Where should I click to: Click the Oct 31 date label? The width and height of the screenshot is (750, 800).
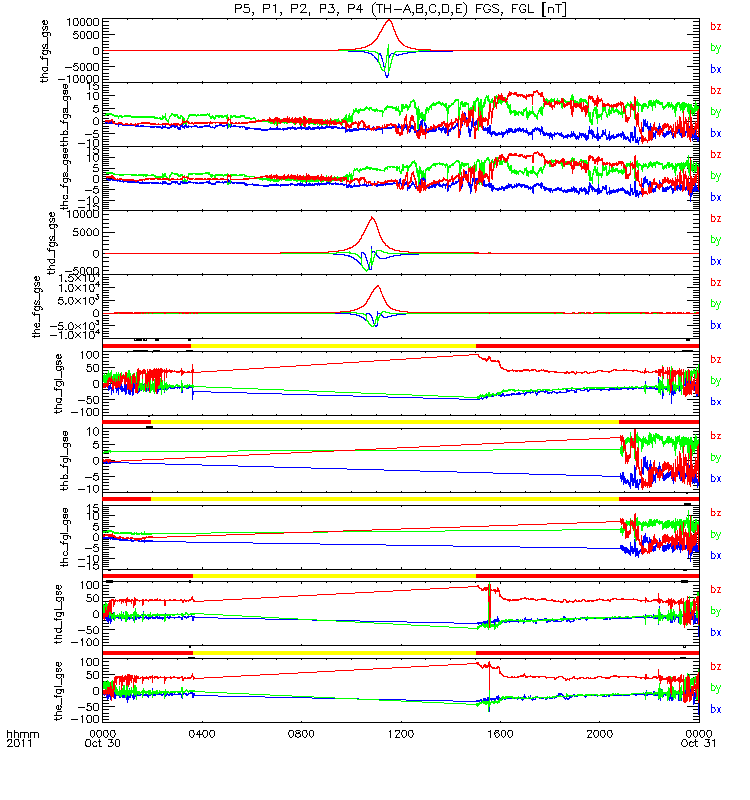click(x=698, y=743)
